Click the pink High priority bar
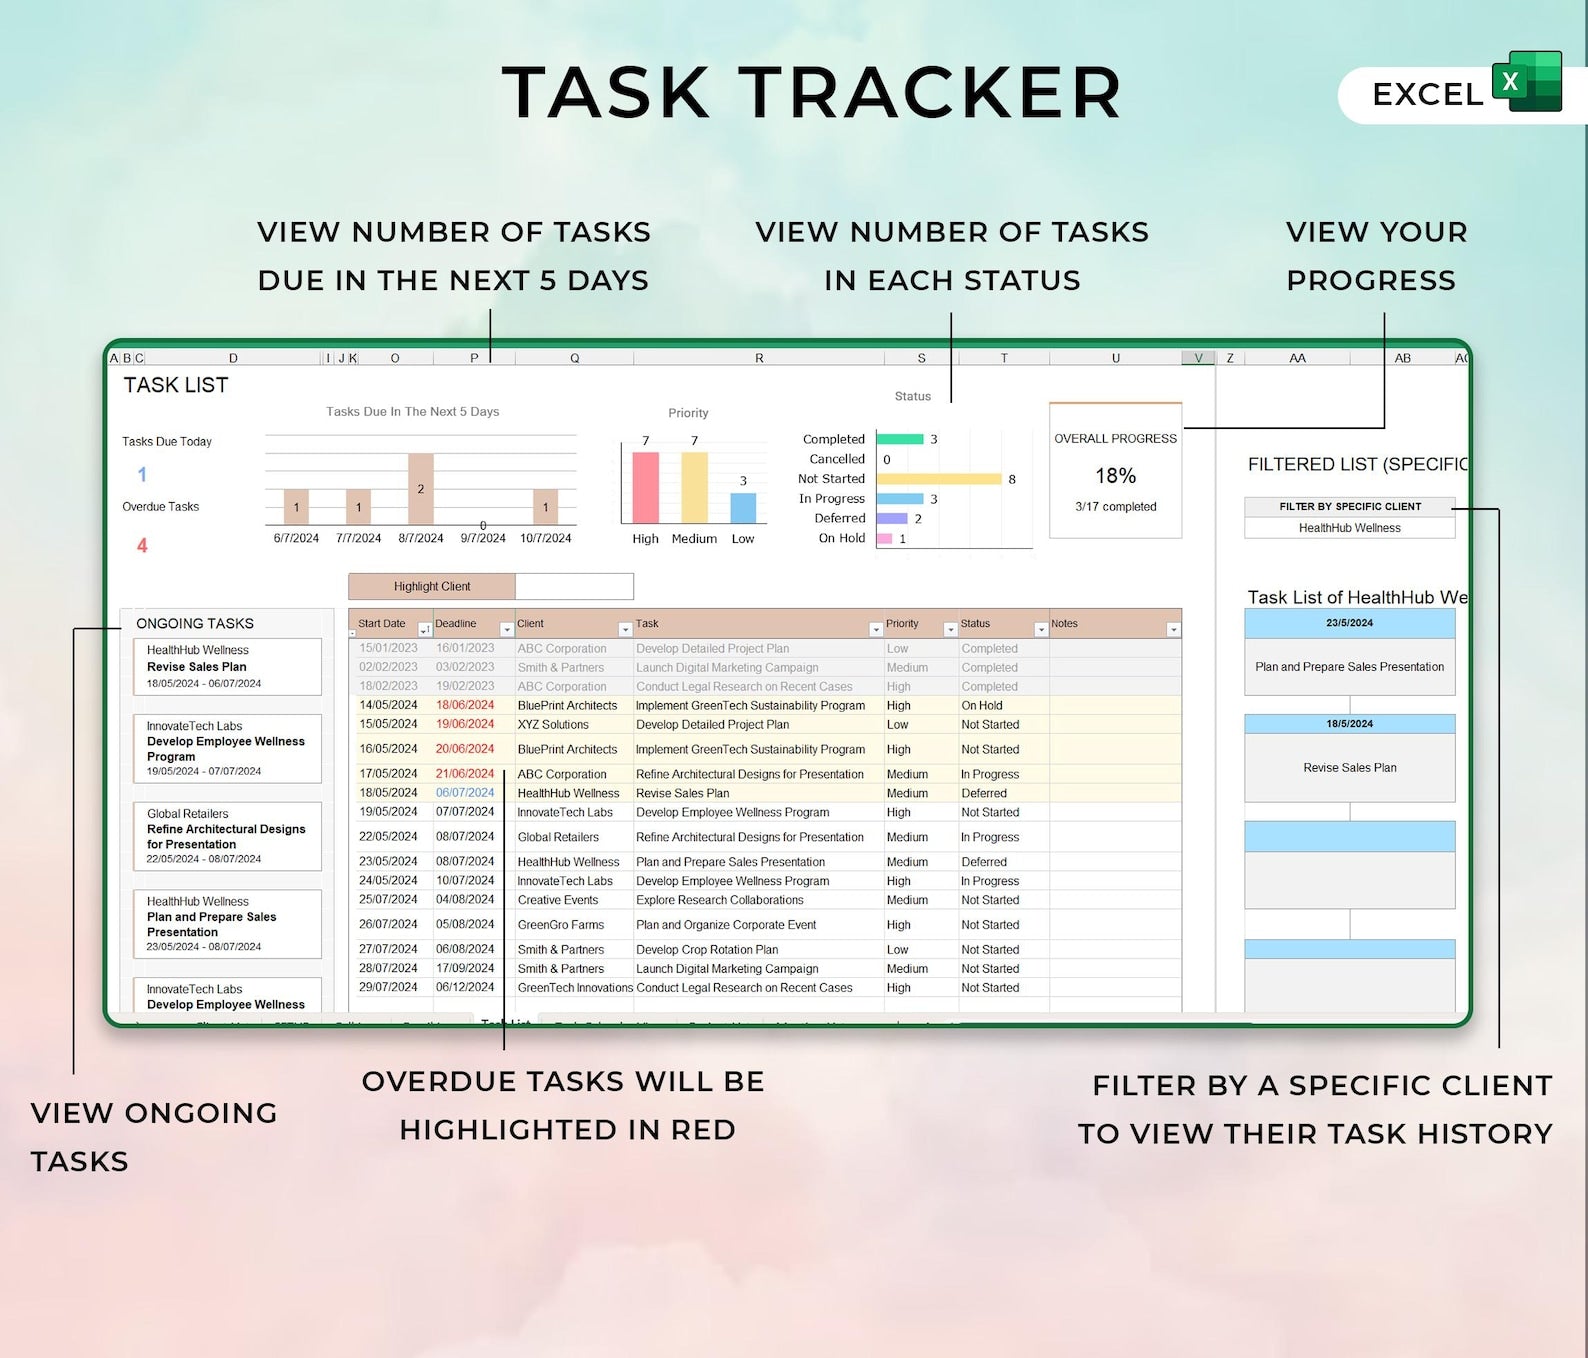The height and width of the screenshot is (1358, 1588). [645, 488]
